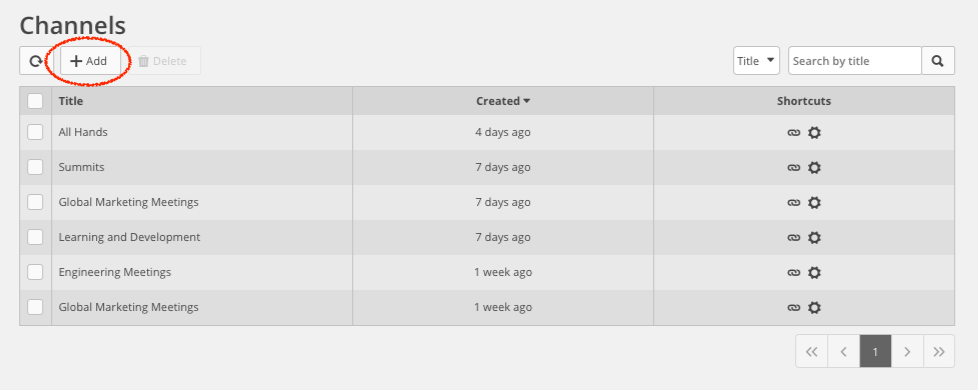This screenshot has width=978, height=390.
Task: Click the refresh icon button
Action: 36,61
